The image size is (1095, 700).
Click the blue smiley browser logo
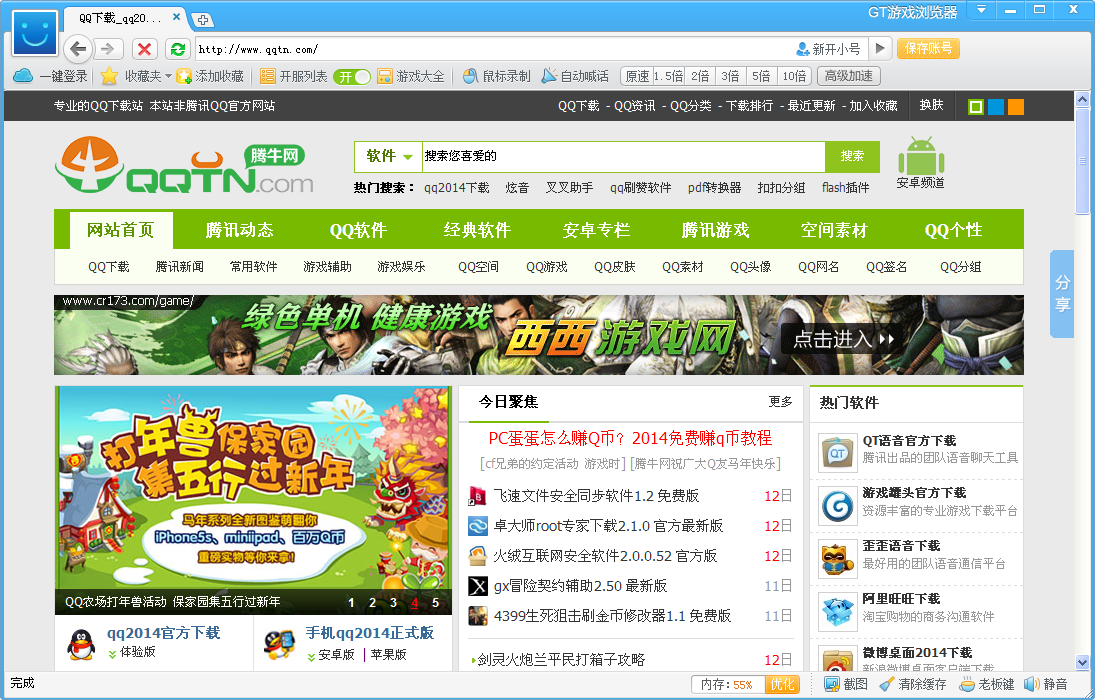[x=35, y=34]
